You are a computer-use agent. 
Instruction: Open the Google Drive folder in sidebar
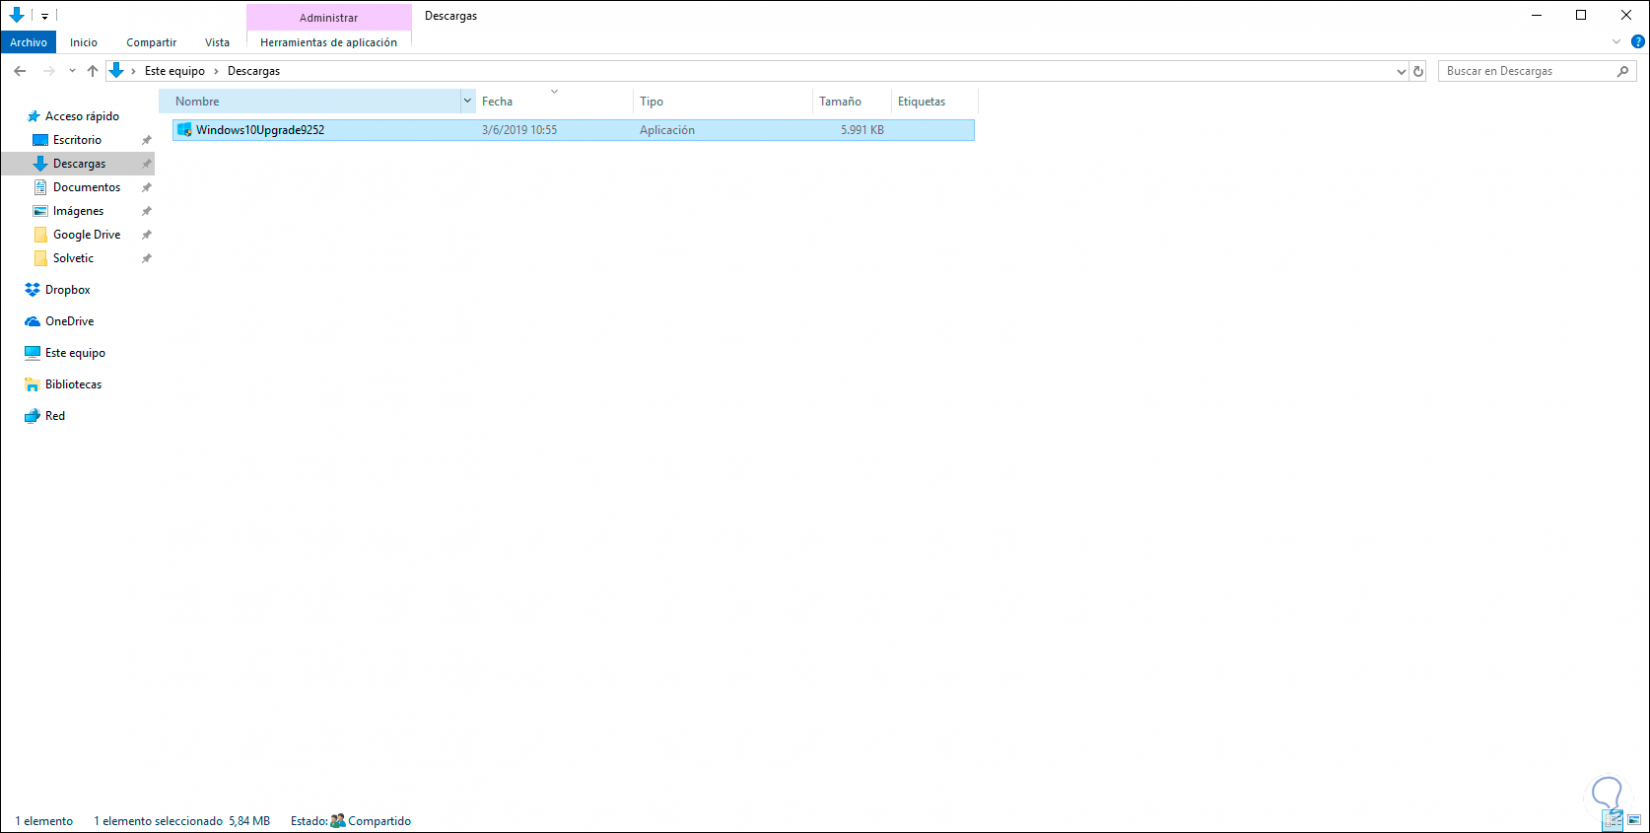(86, 235)
